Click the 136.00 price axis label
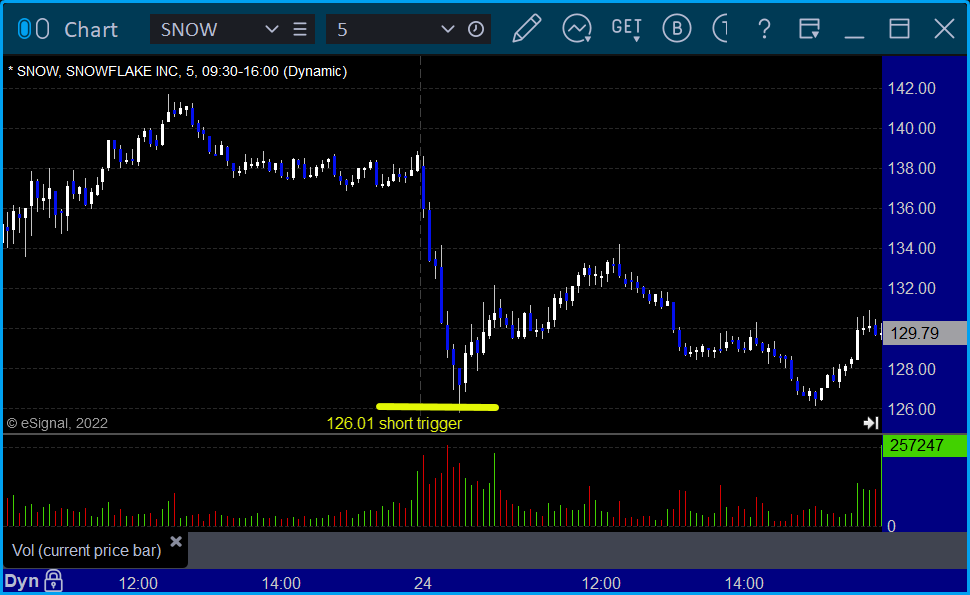970x595 pixels. click(912, 208)
